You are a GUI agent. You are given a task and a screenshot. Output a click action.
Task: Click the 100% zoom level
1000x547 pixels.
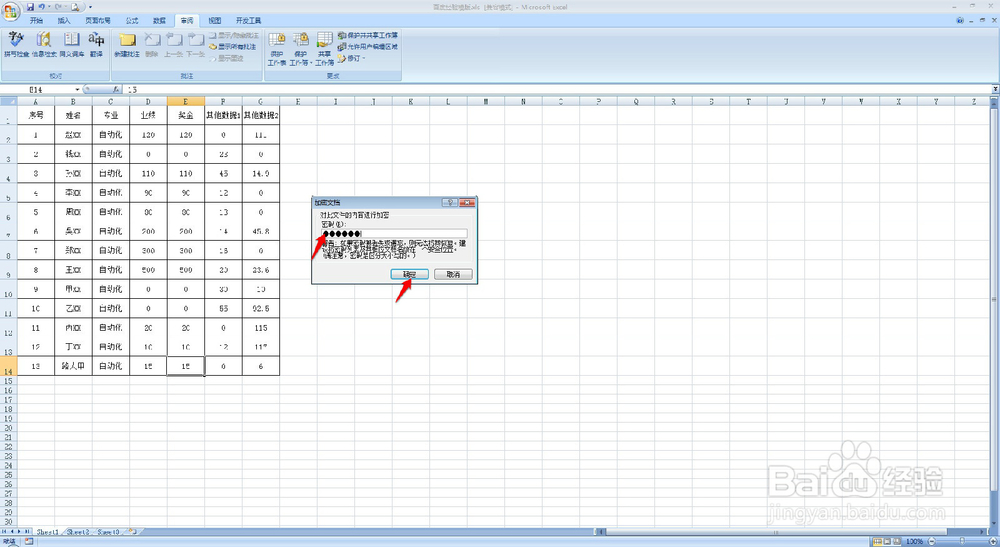(x=915, y=541)
